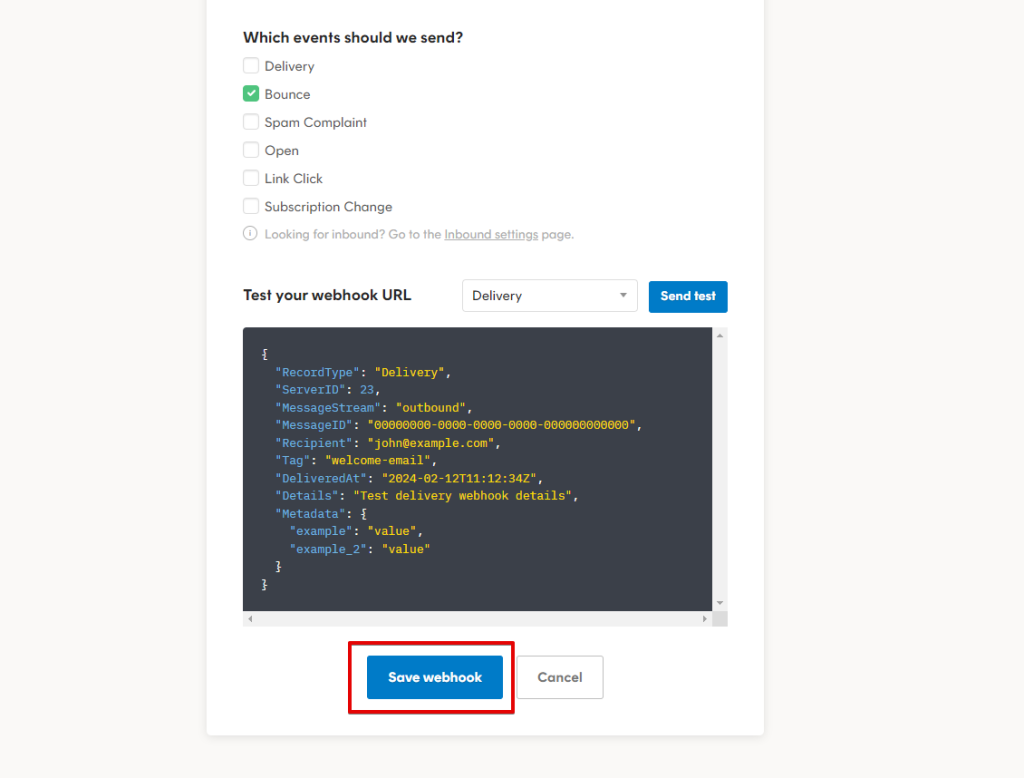Enable the Delivery event checkbox

pyautogui.click(x=251, y=66)
